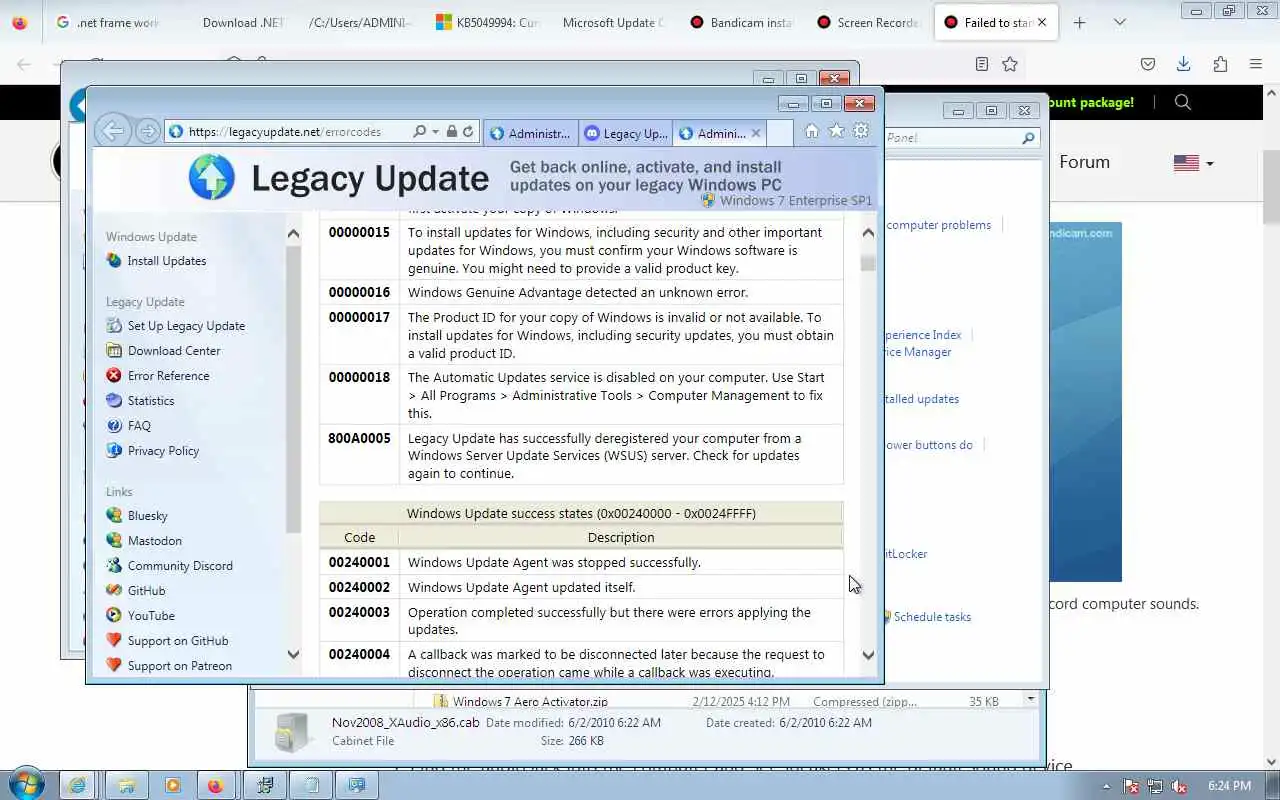Open the IE address bar autocomplete dropdown arrow
This screenshot has width=1280, height=800.
(436, 132)
